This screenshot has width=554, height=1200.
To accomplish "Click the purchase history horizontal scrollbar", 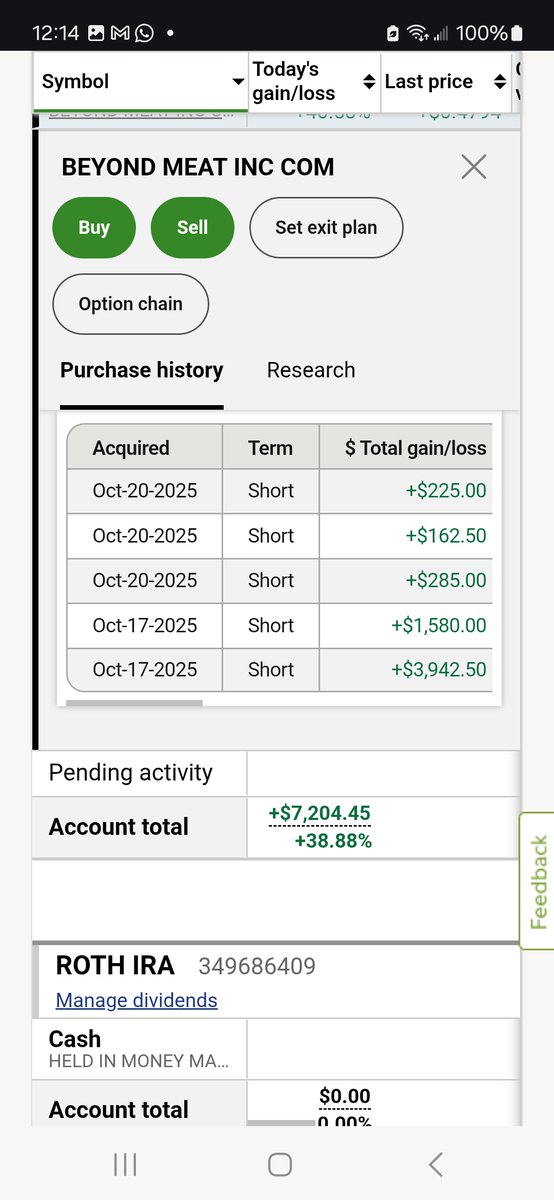I will coord(134,703).
